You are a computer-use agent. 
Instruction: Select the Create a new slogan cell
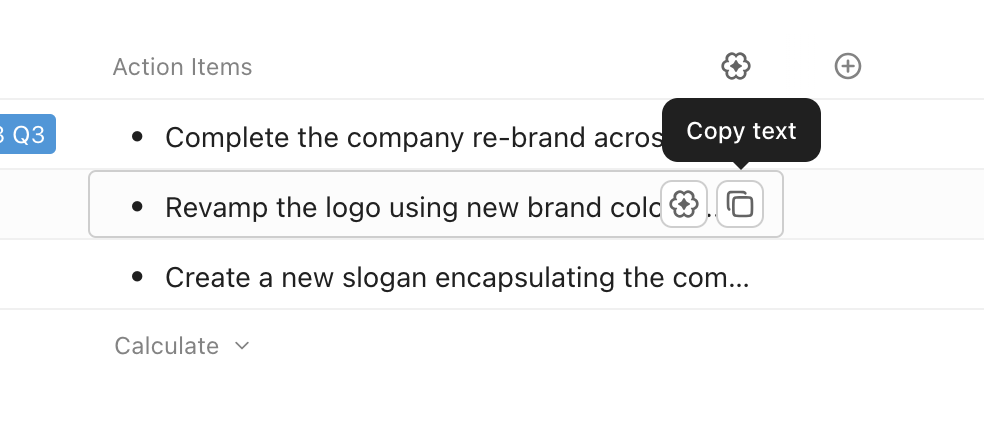[x=456, y=276]
